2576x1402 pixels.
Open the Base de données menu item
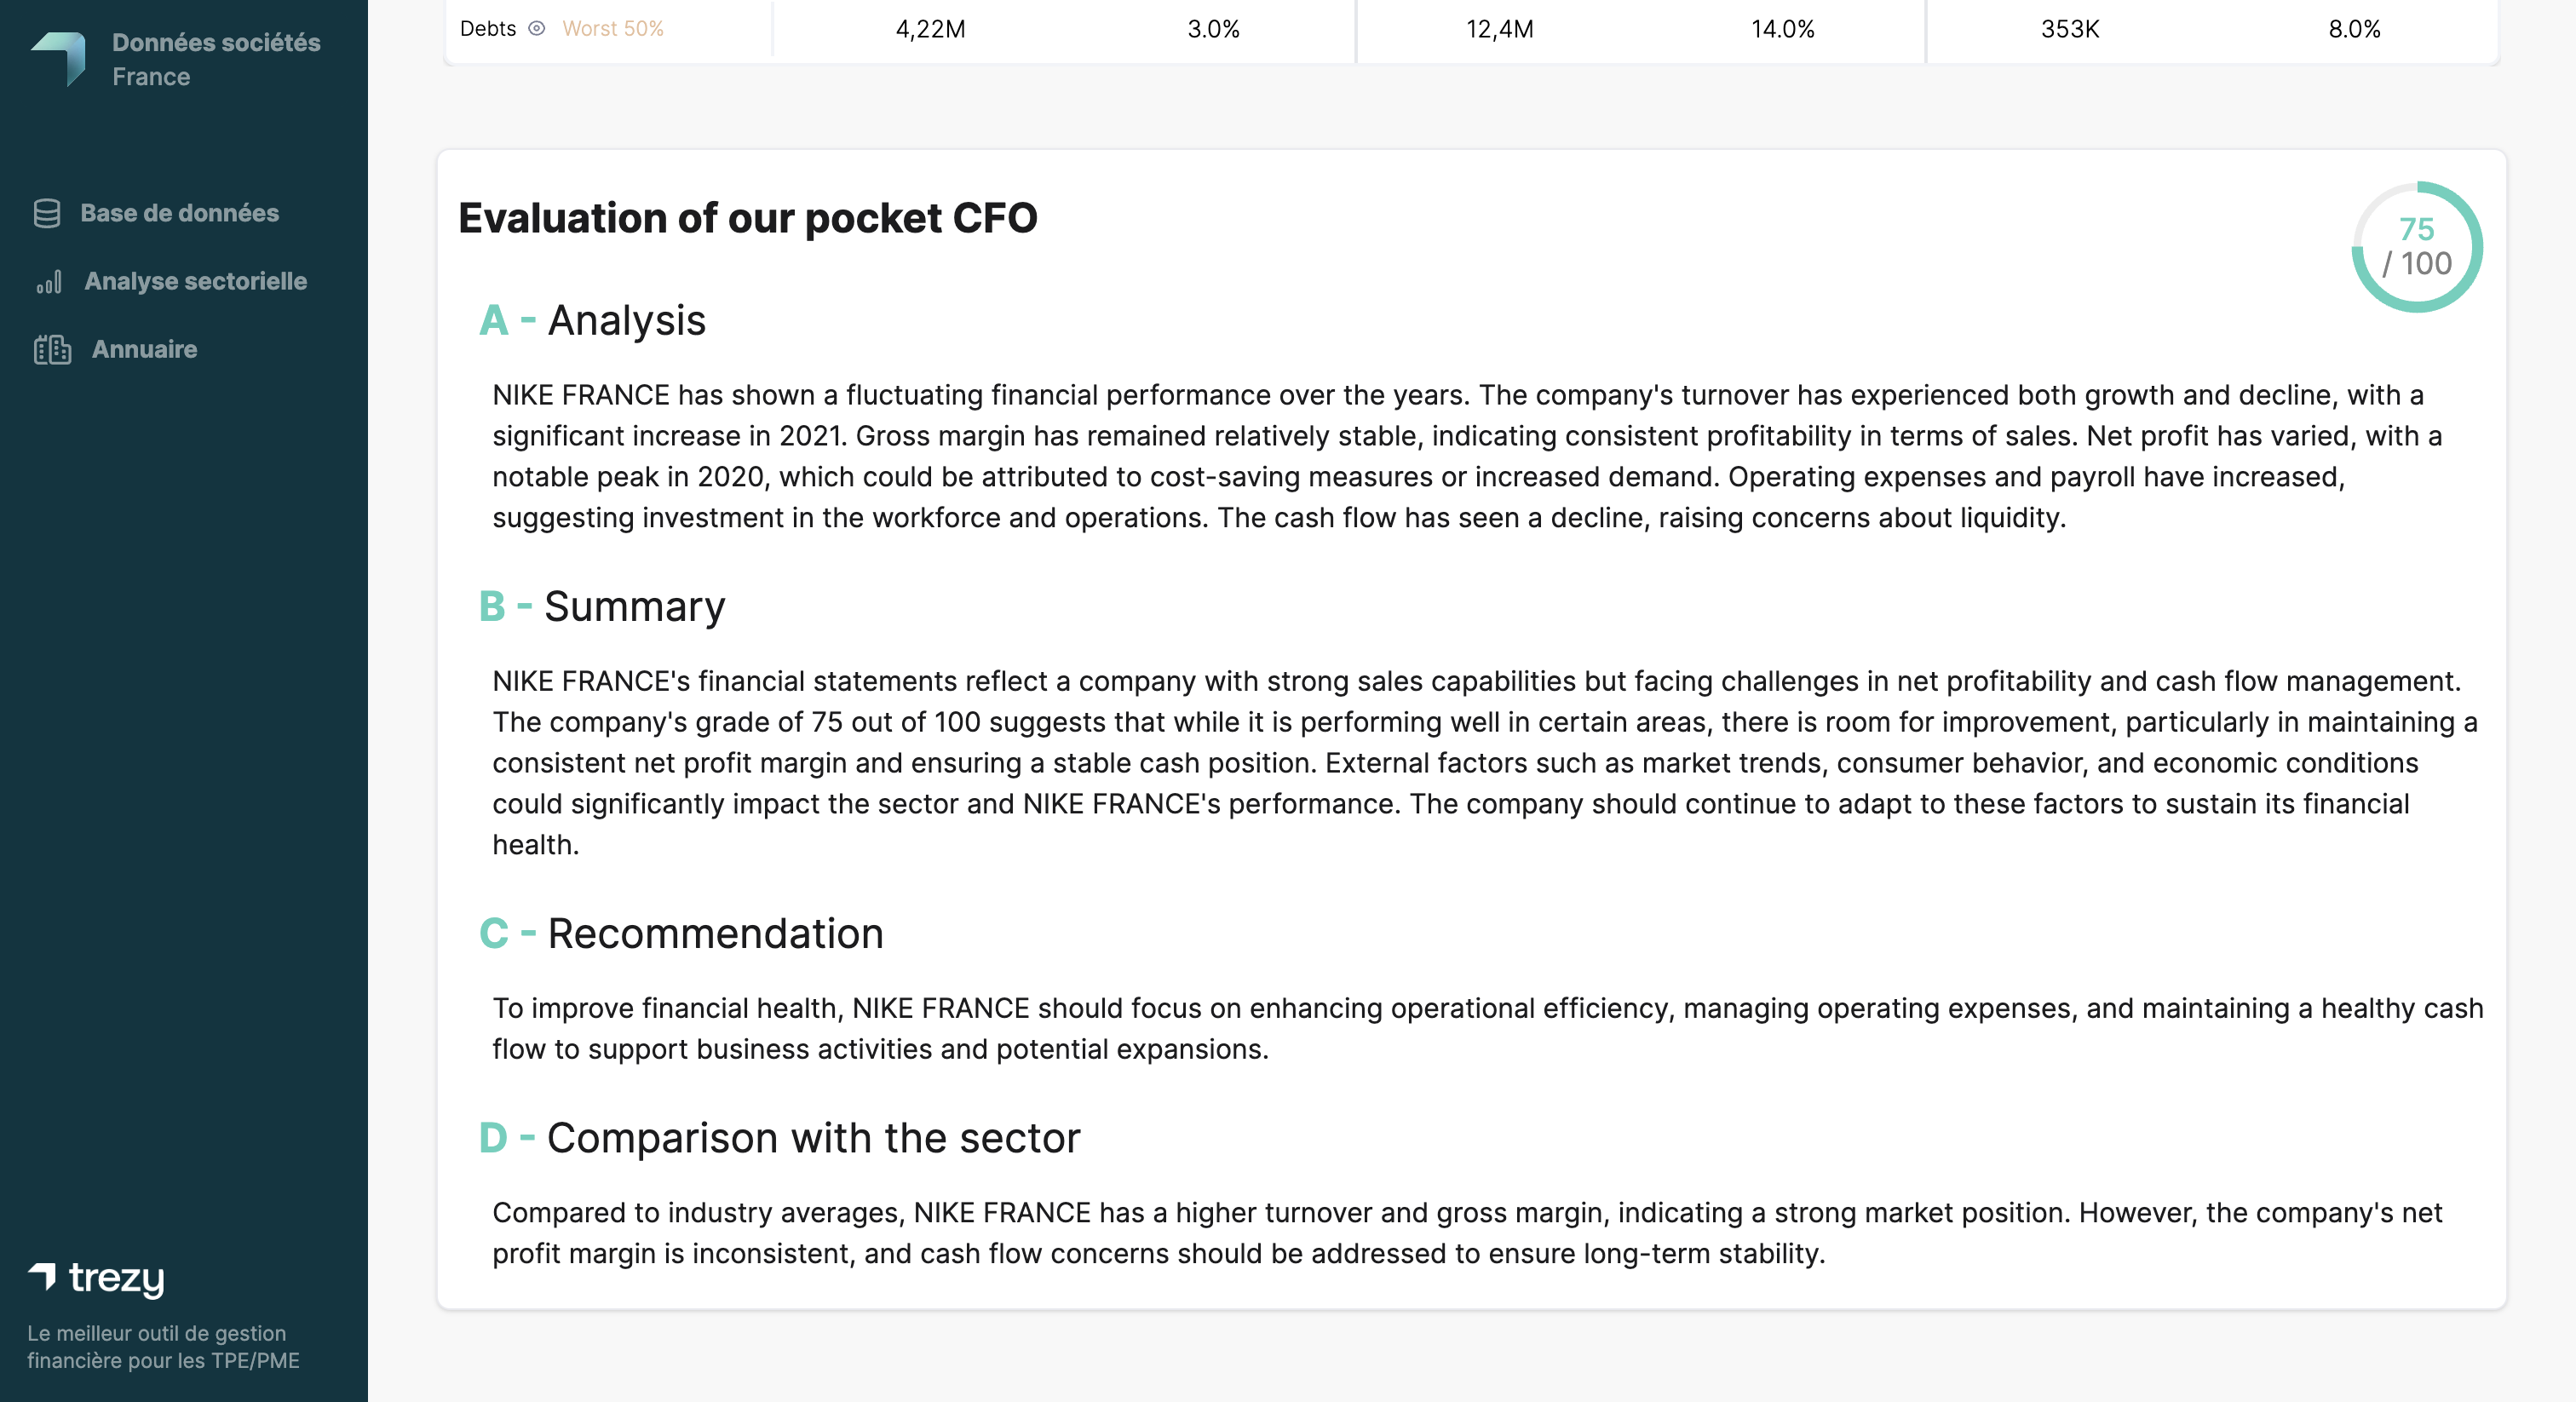[x=179, y=213]
